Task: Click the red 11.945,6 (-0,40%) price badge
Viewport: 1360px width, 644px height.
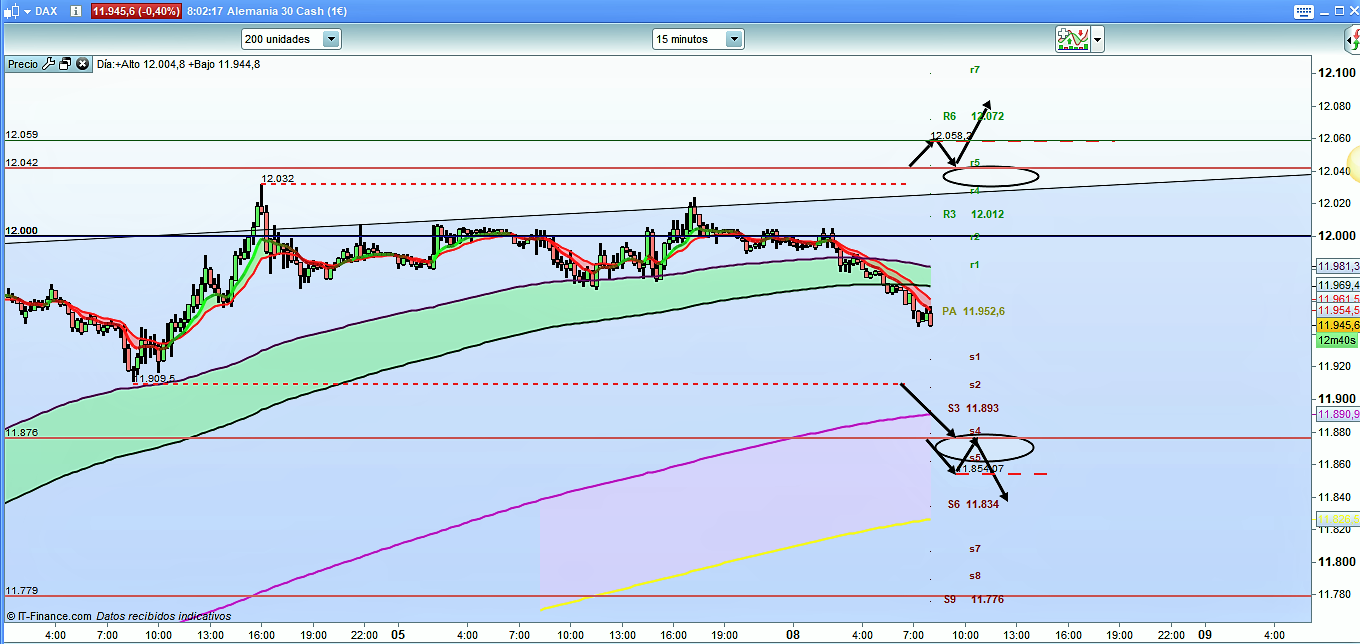Action: pyautogui.click(x=136, y=11)
